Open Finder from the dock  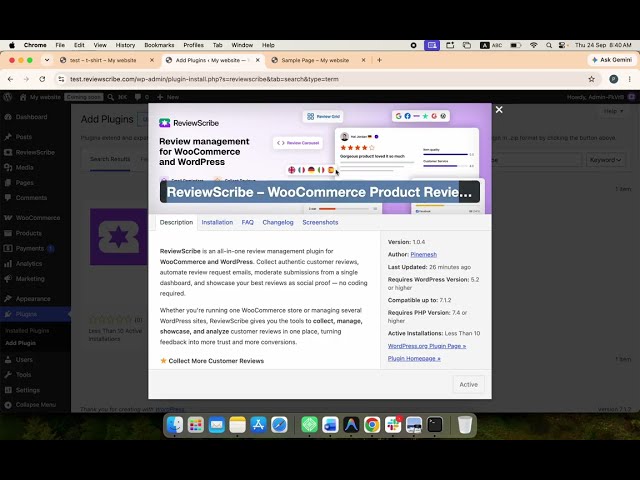[175, 425]
